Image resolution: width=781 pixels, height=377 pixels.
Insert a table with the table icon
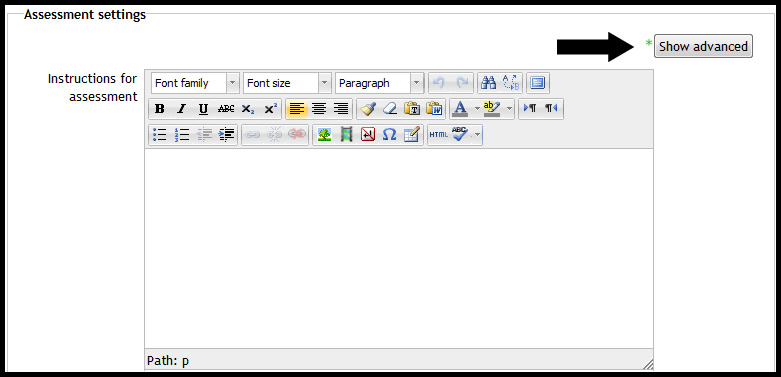pyautogui.click(x=412, y=134)
